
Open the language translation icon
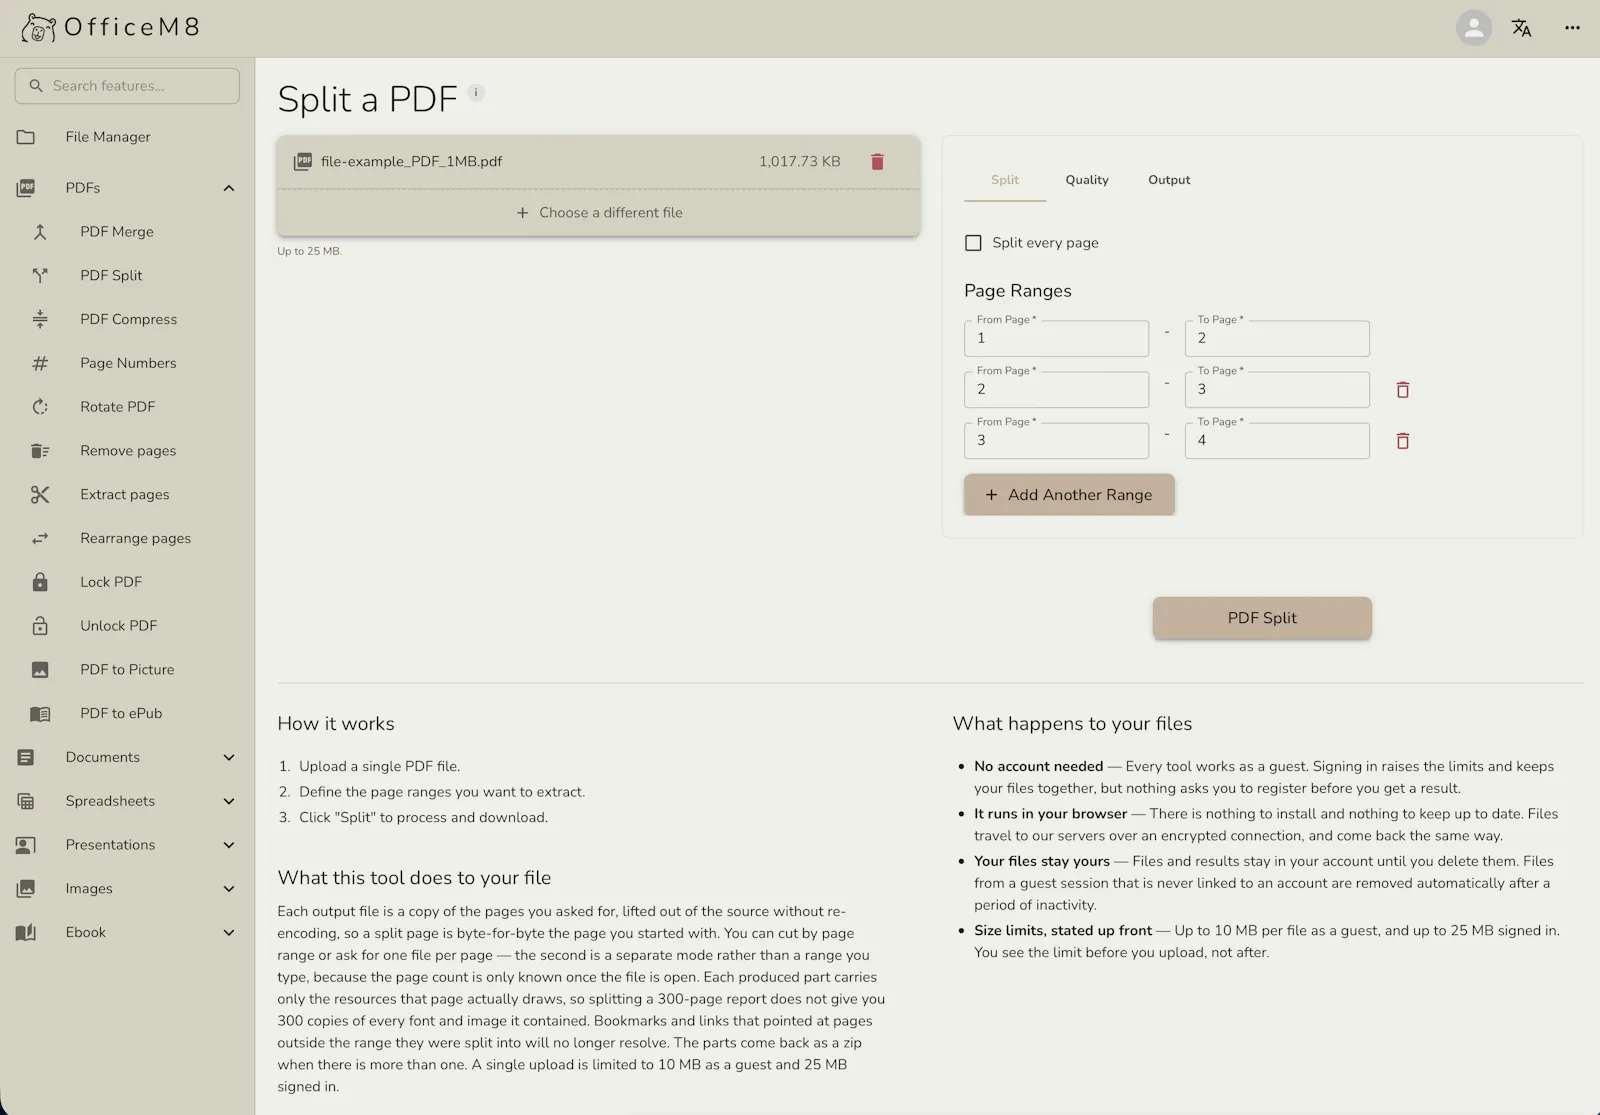coord(1521,28)
